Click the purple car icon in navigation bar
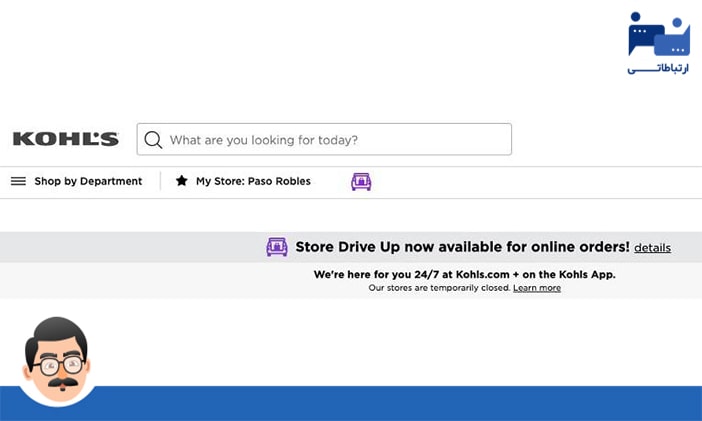The image size is (702, 421). [361, 181]
